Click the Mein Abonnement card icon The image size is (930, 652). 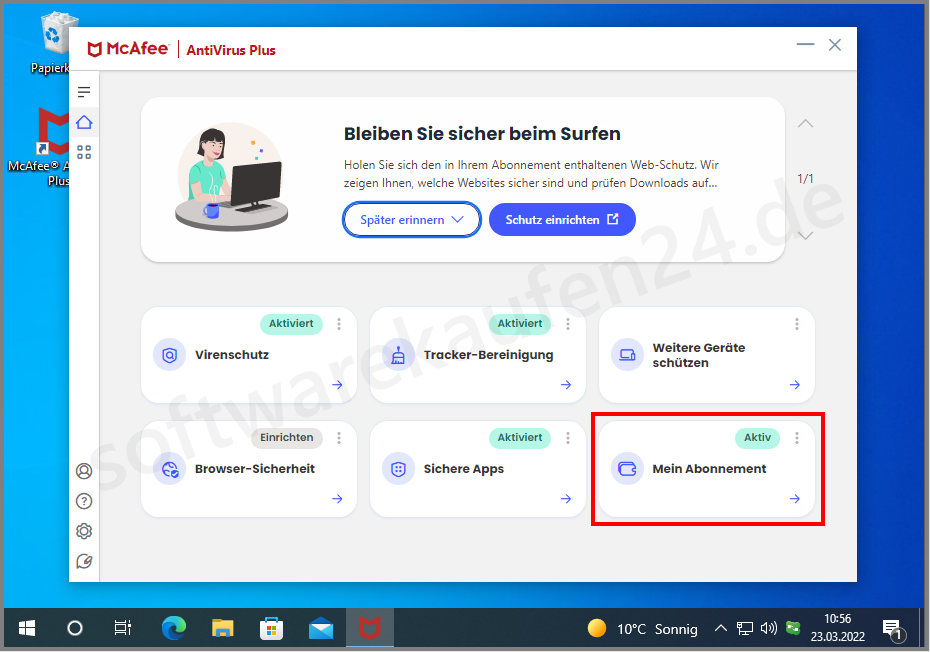(627, 468)
